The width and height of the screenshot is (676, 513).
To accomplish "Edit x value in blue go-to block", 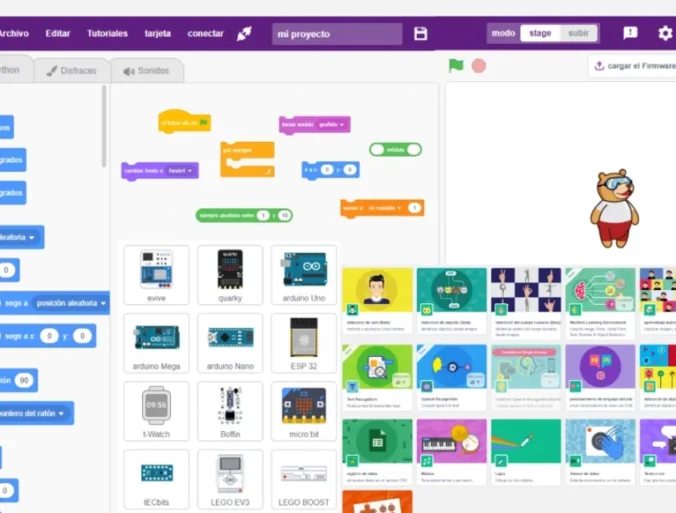I will pyautogui.click(x=327, y=169).
